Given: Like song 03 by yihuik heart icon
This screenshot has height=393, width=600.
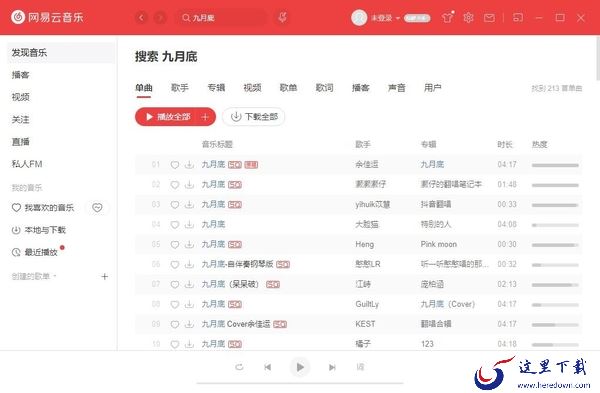Looking at the screenshot, I should [x=175, y=205].
